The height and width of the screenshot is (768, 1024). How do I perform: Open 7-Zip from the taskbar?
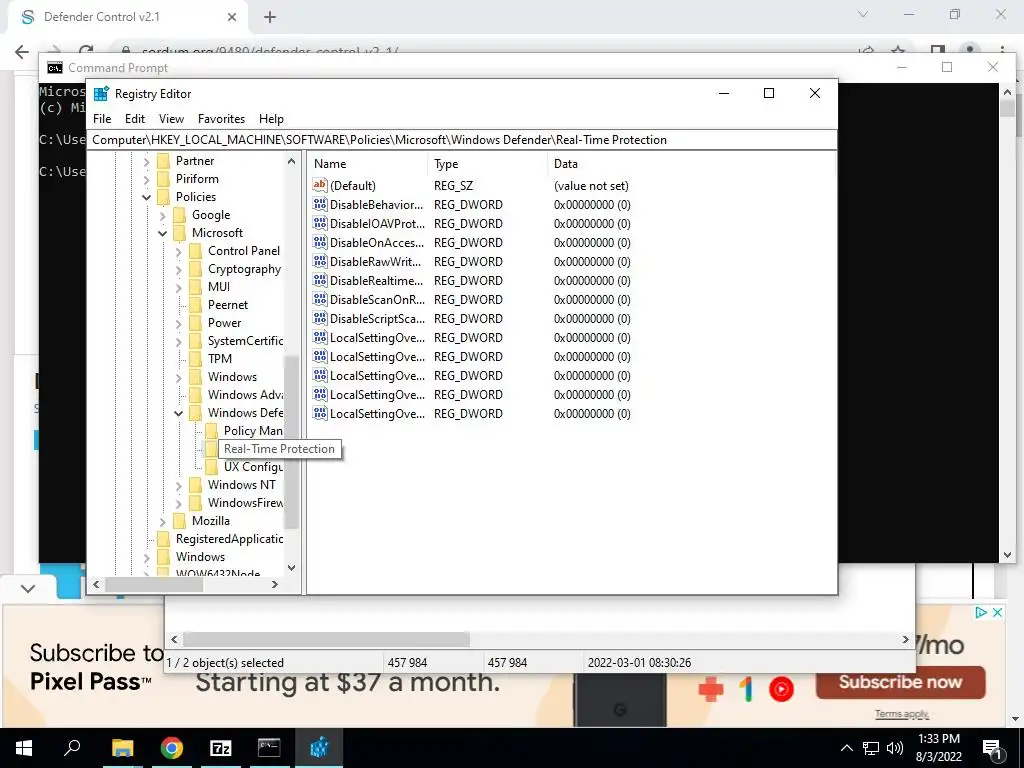tap(220, 748)
